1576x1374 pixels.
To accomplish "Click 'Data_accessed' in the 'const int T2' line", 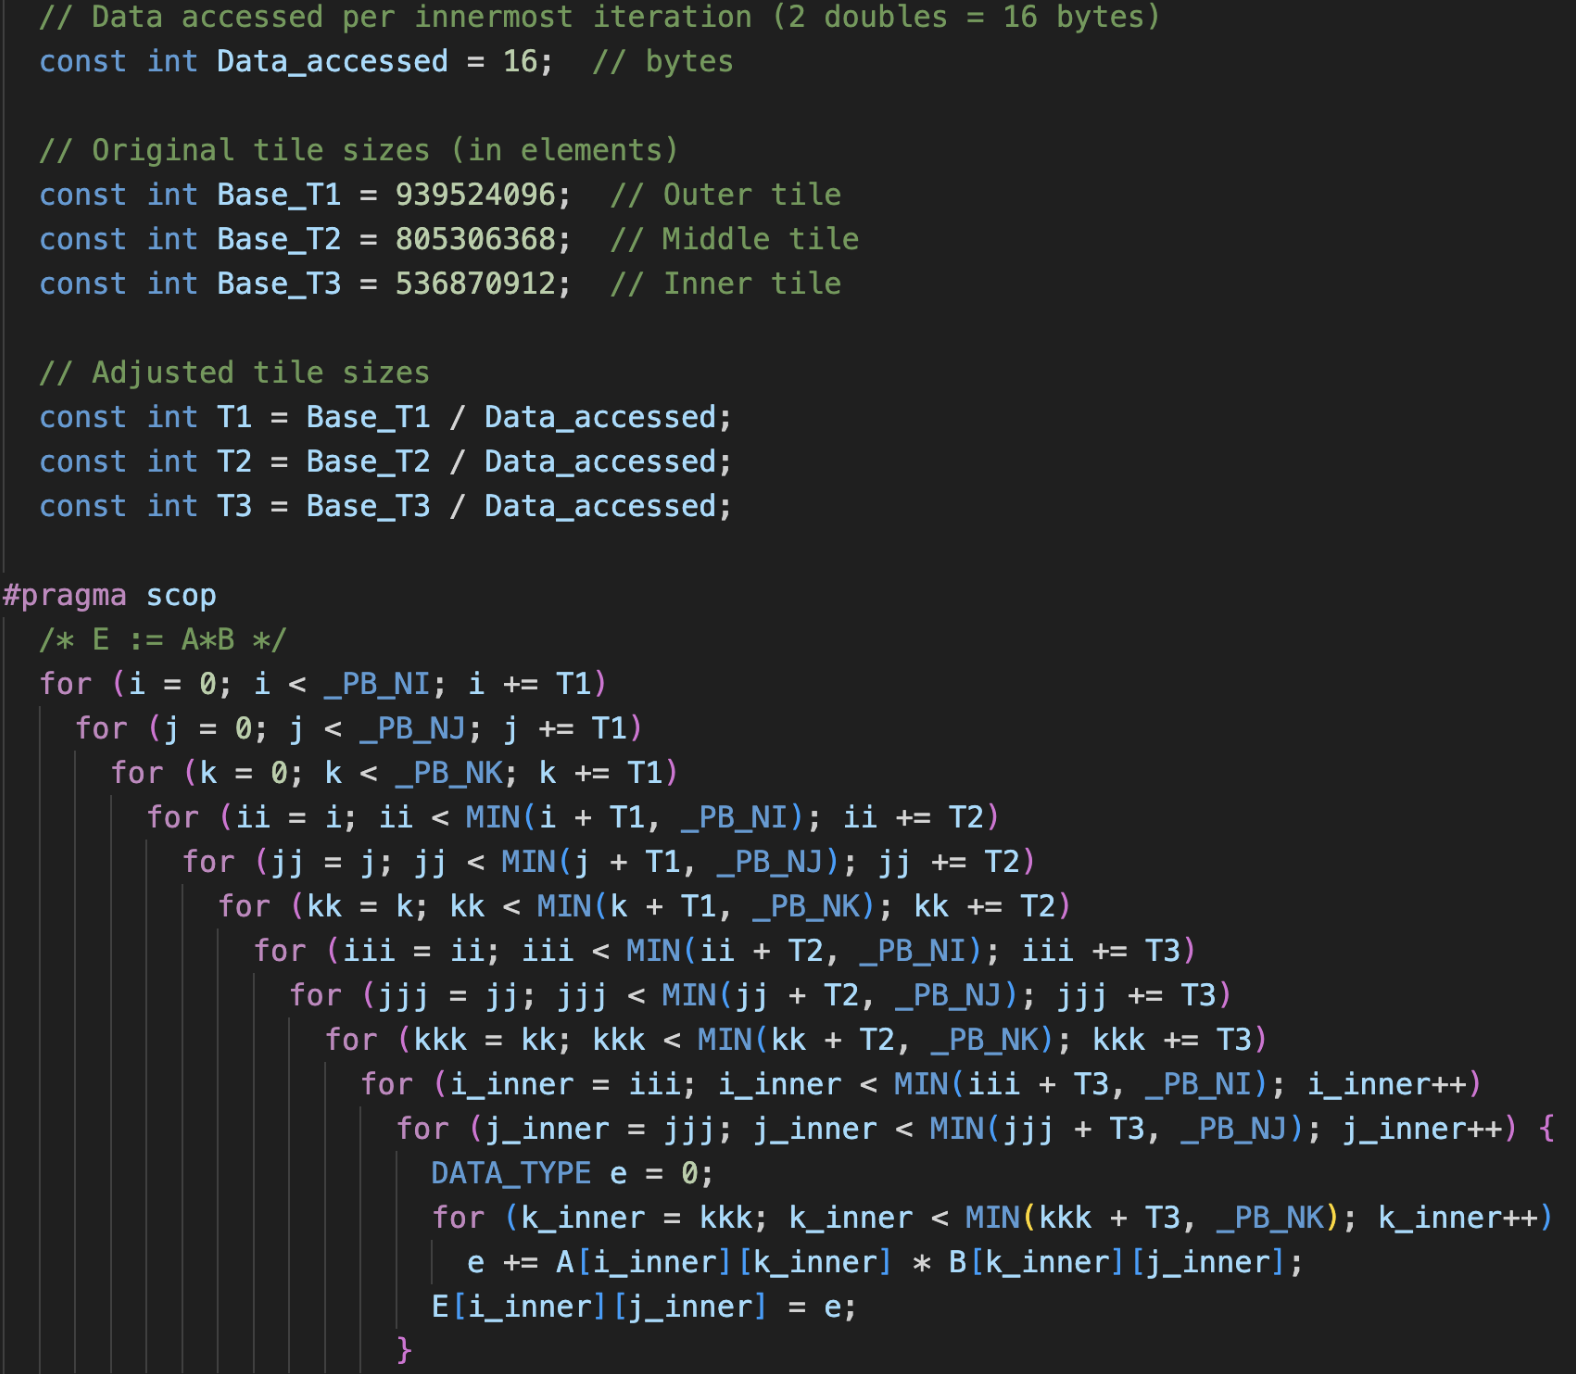I will [x=600, y=461].
